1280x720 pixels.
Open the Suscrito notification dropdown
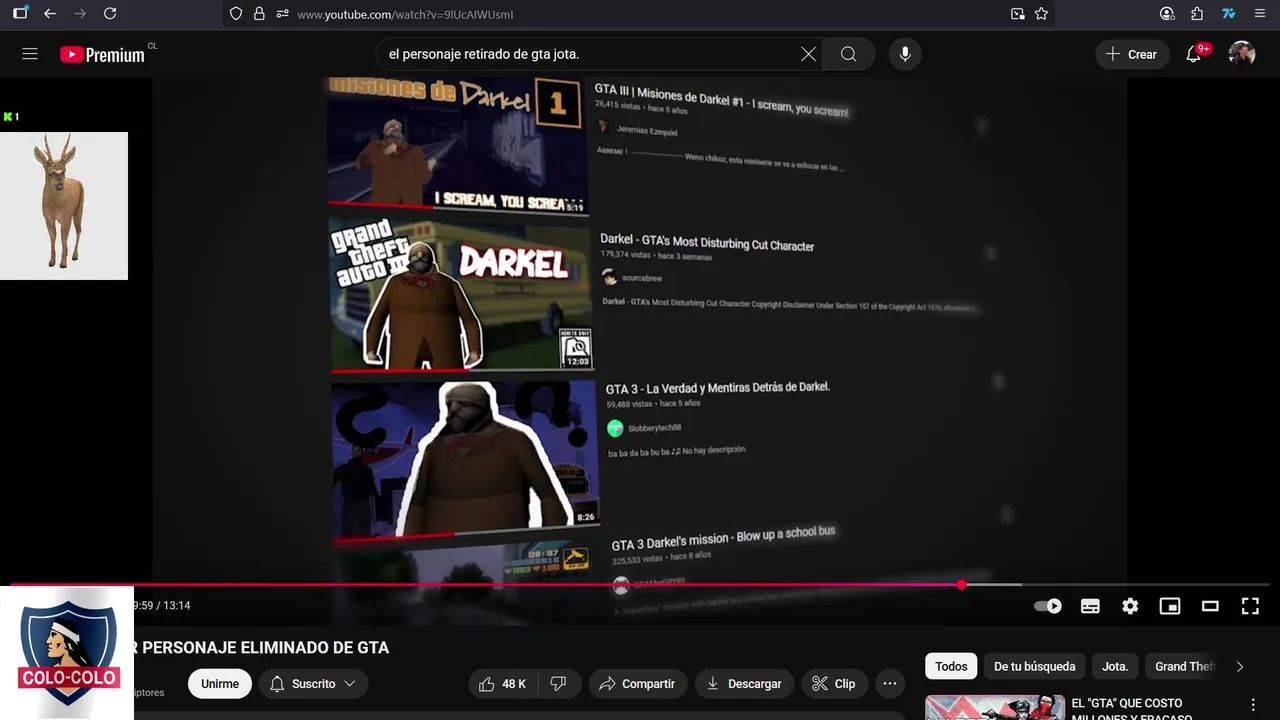[x=313, y=684]
